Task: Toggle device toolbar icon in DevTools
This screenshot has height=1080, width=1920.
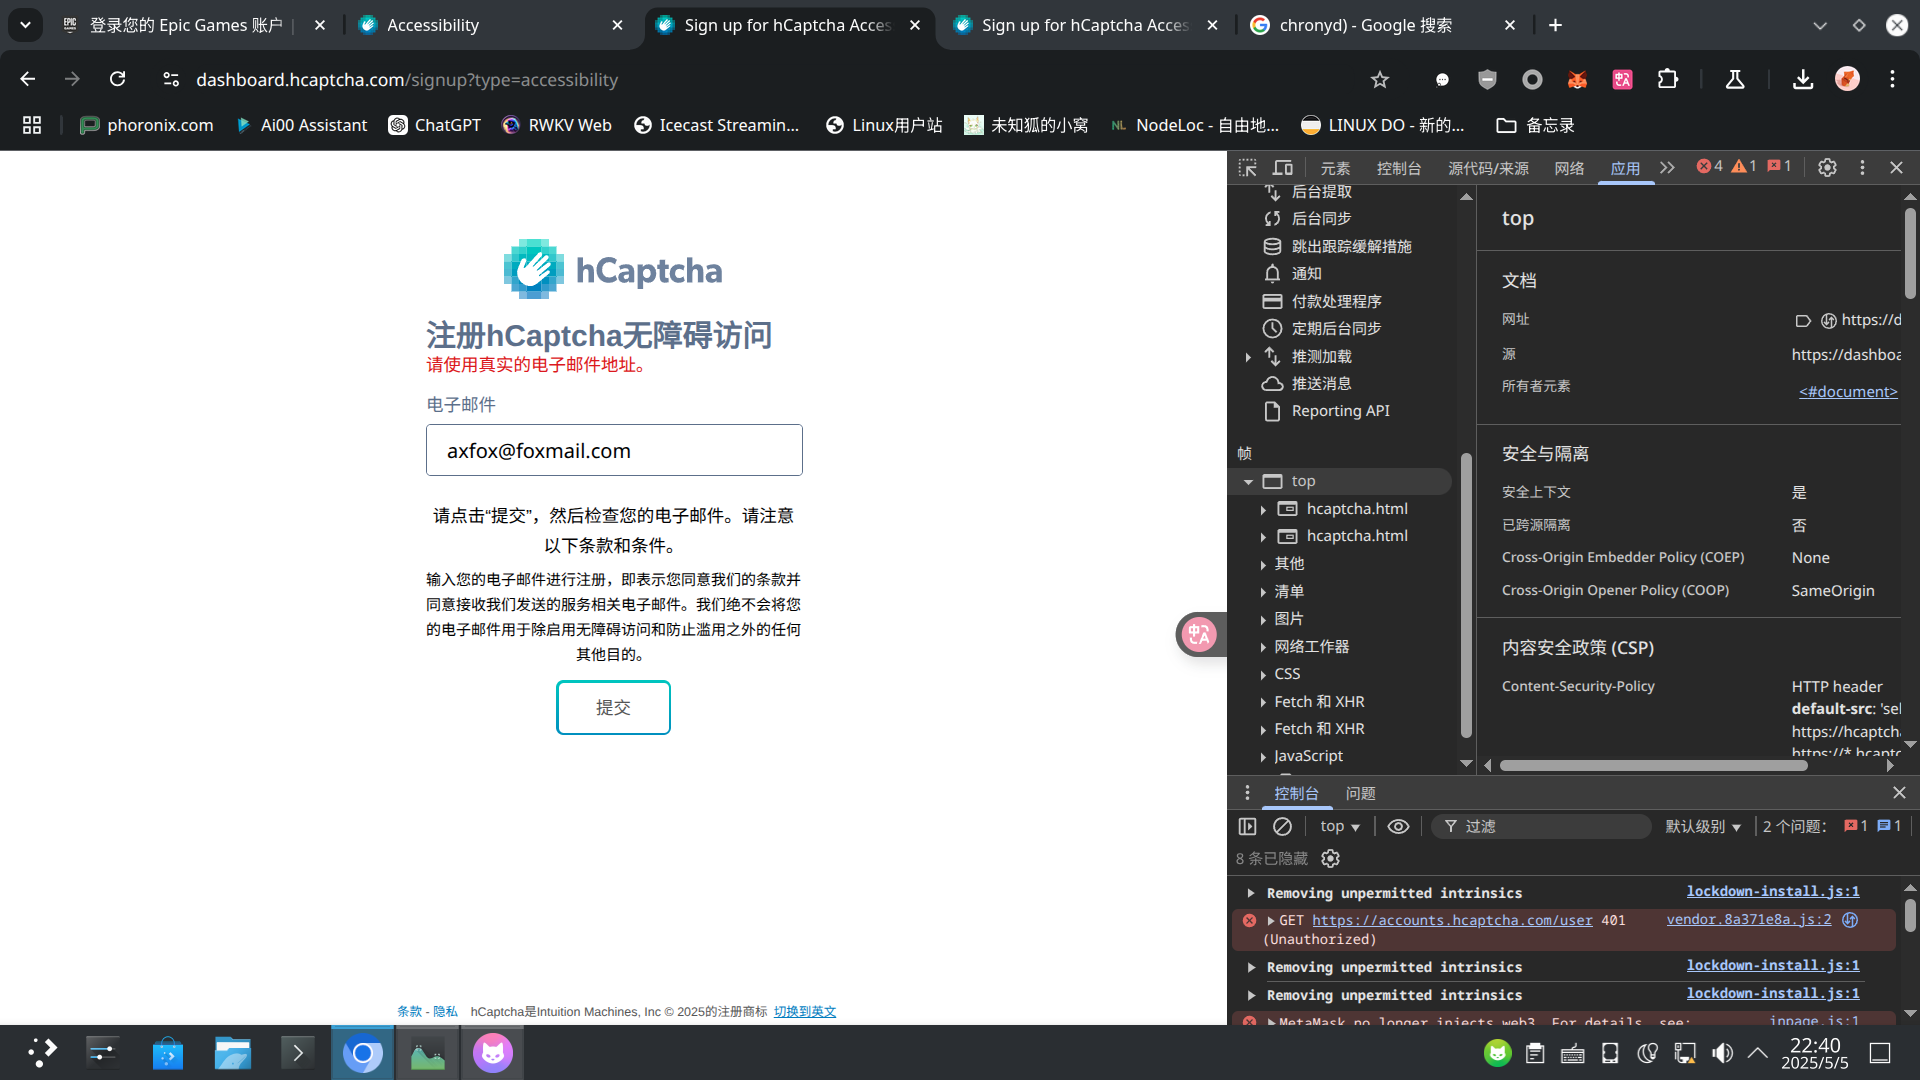Action: coord(1283,168)
